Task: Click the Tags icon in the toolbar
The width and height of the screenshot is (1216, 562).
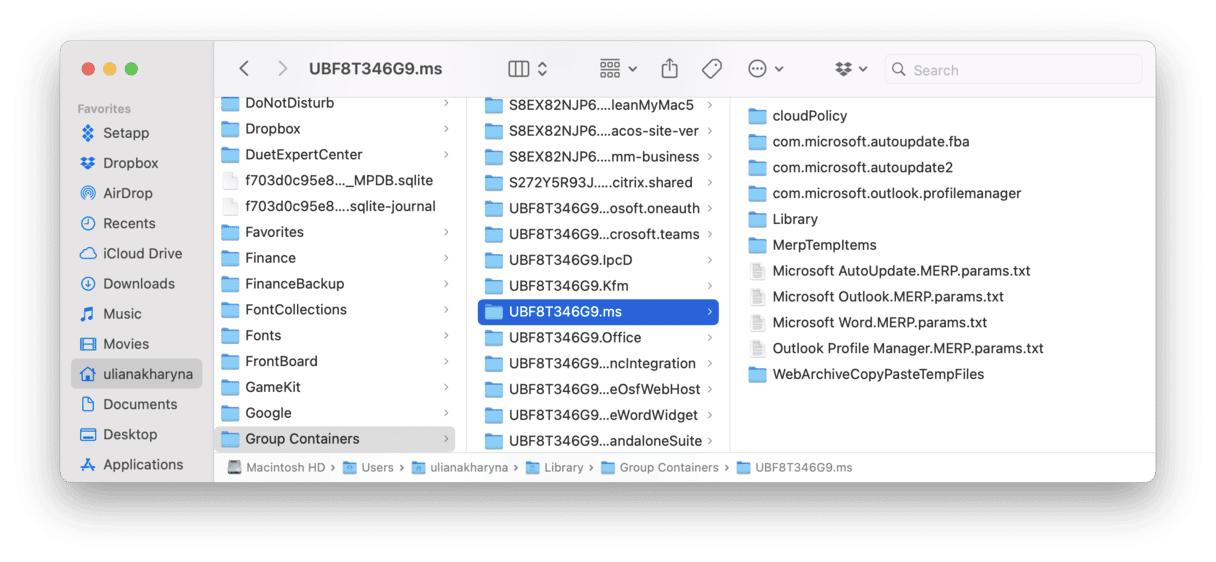Action: point(712,69)
